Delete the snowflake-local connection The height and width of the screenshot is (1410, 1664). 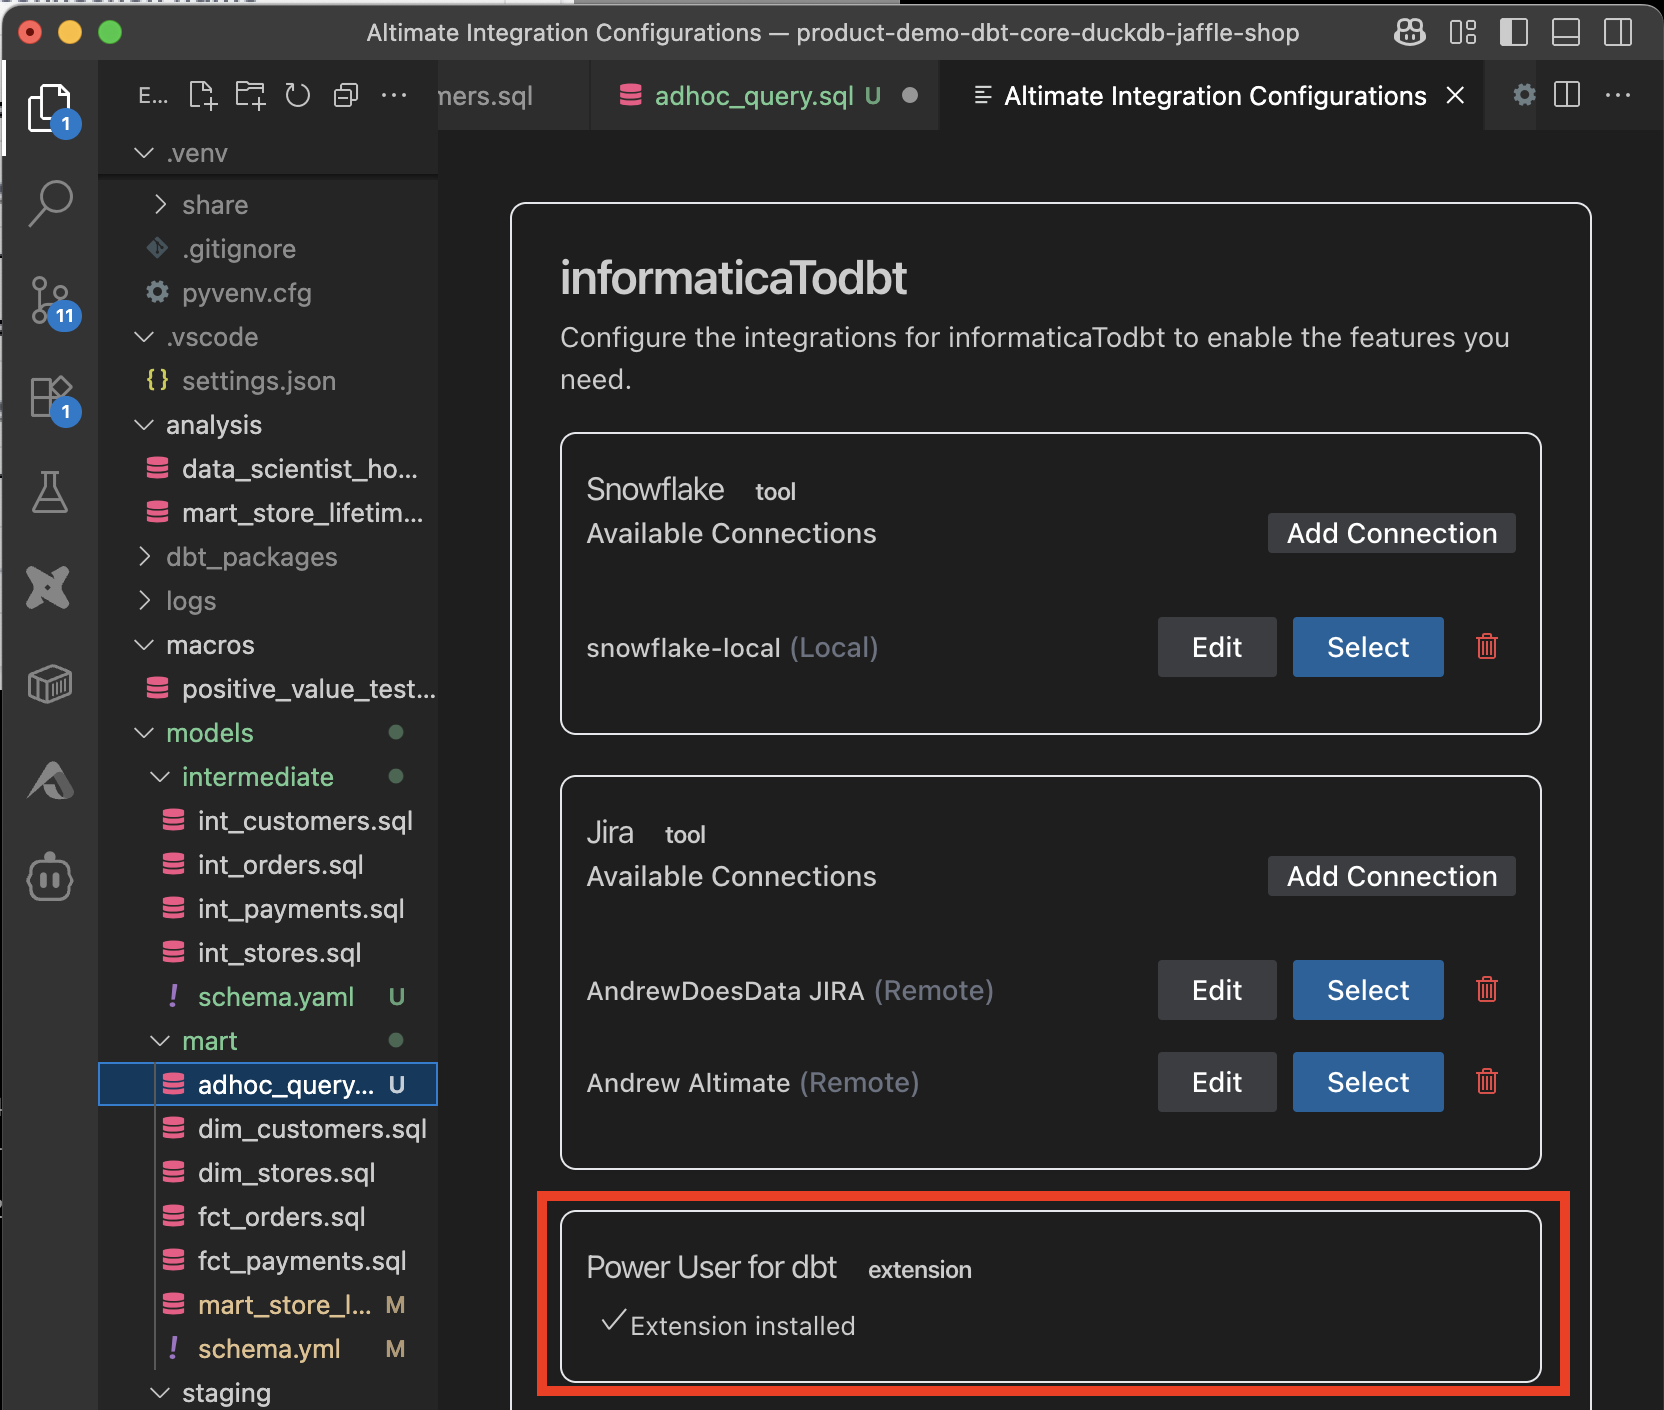(x=1487, y=646)
